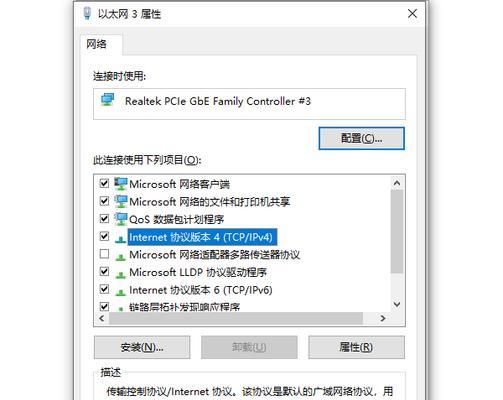Image resolution: width=503 pixels, height=400 pixels.
Task: Switch to the 网络 tab
Action: pos(97,44)
